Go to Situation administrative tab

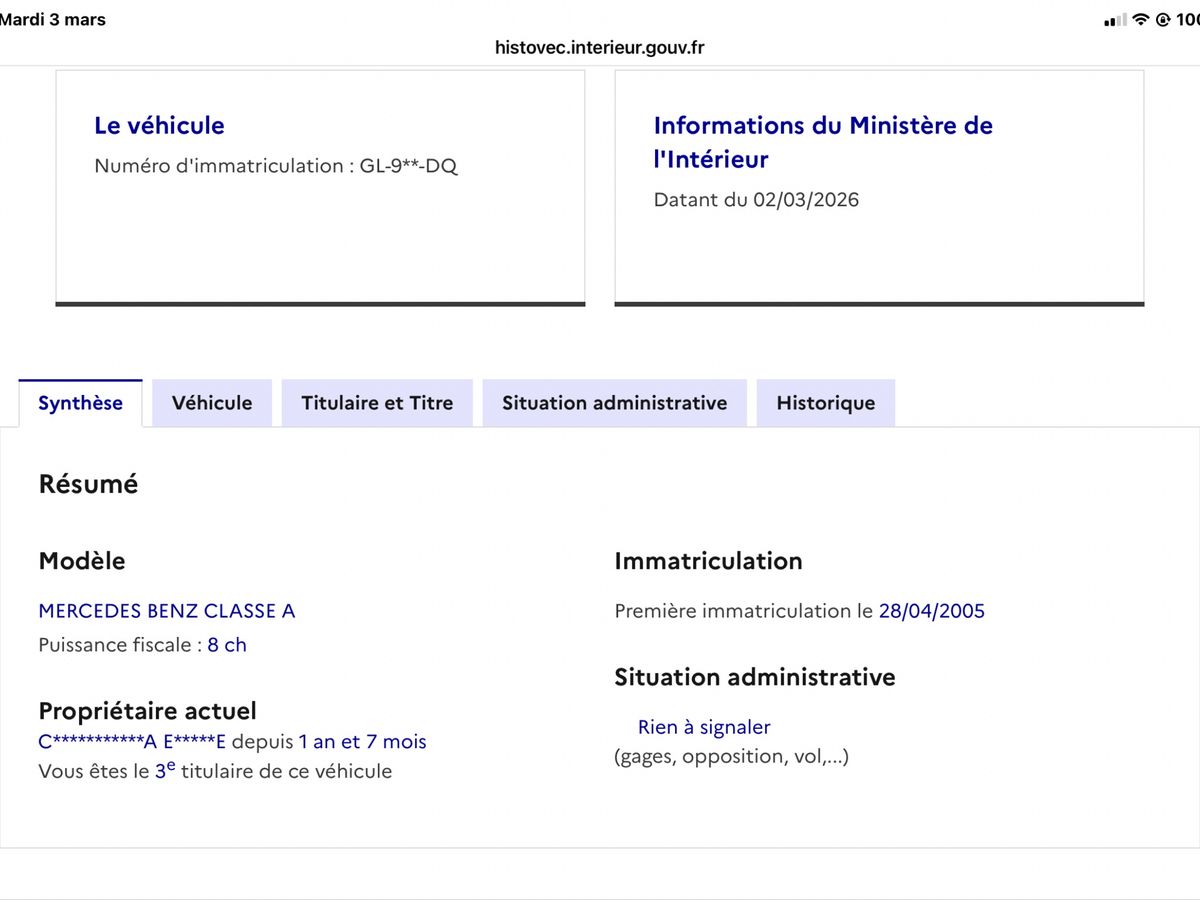point(614,403)
